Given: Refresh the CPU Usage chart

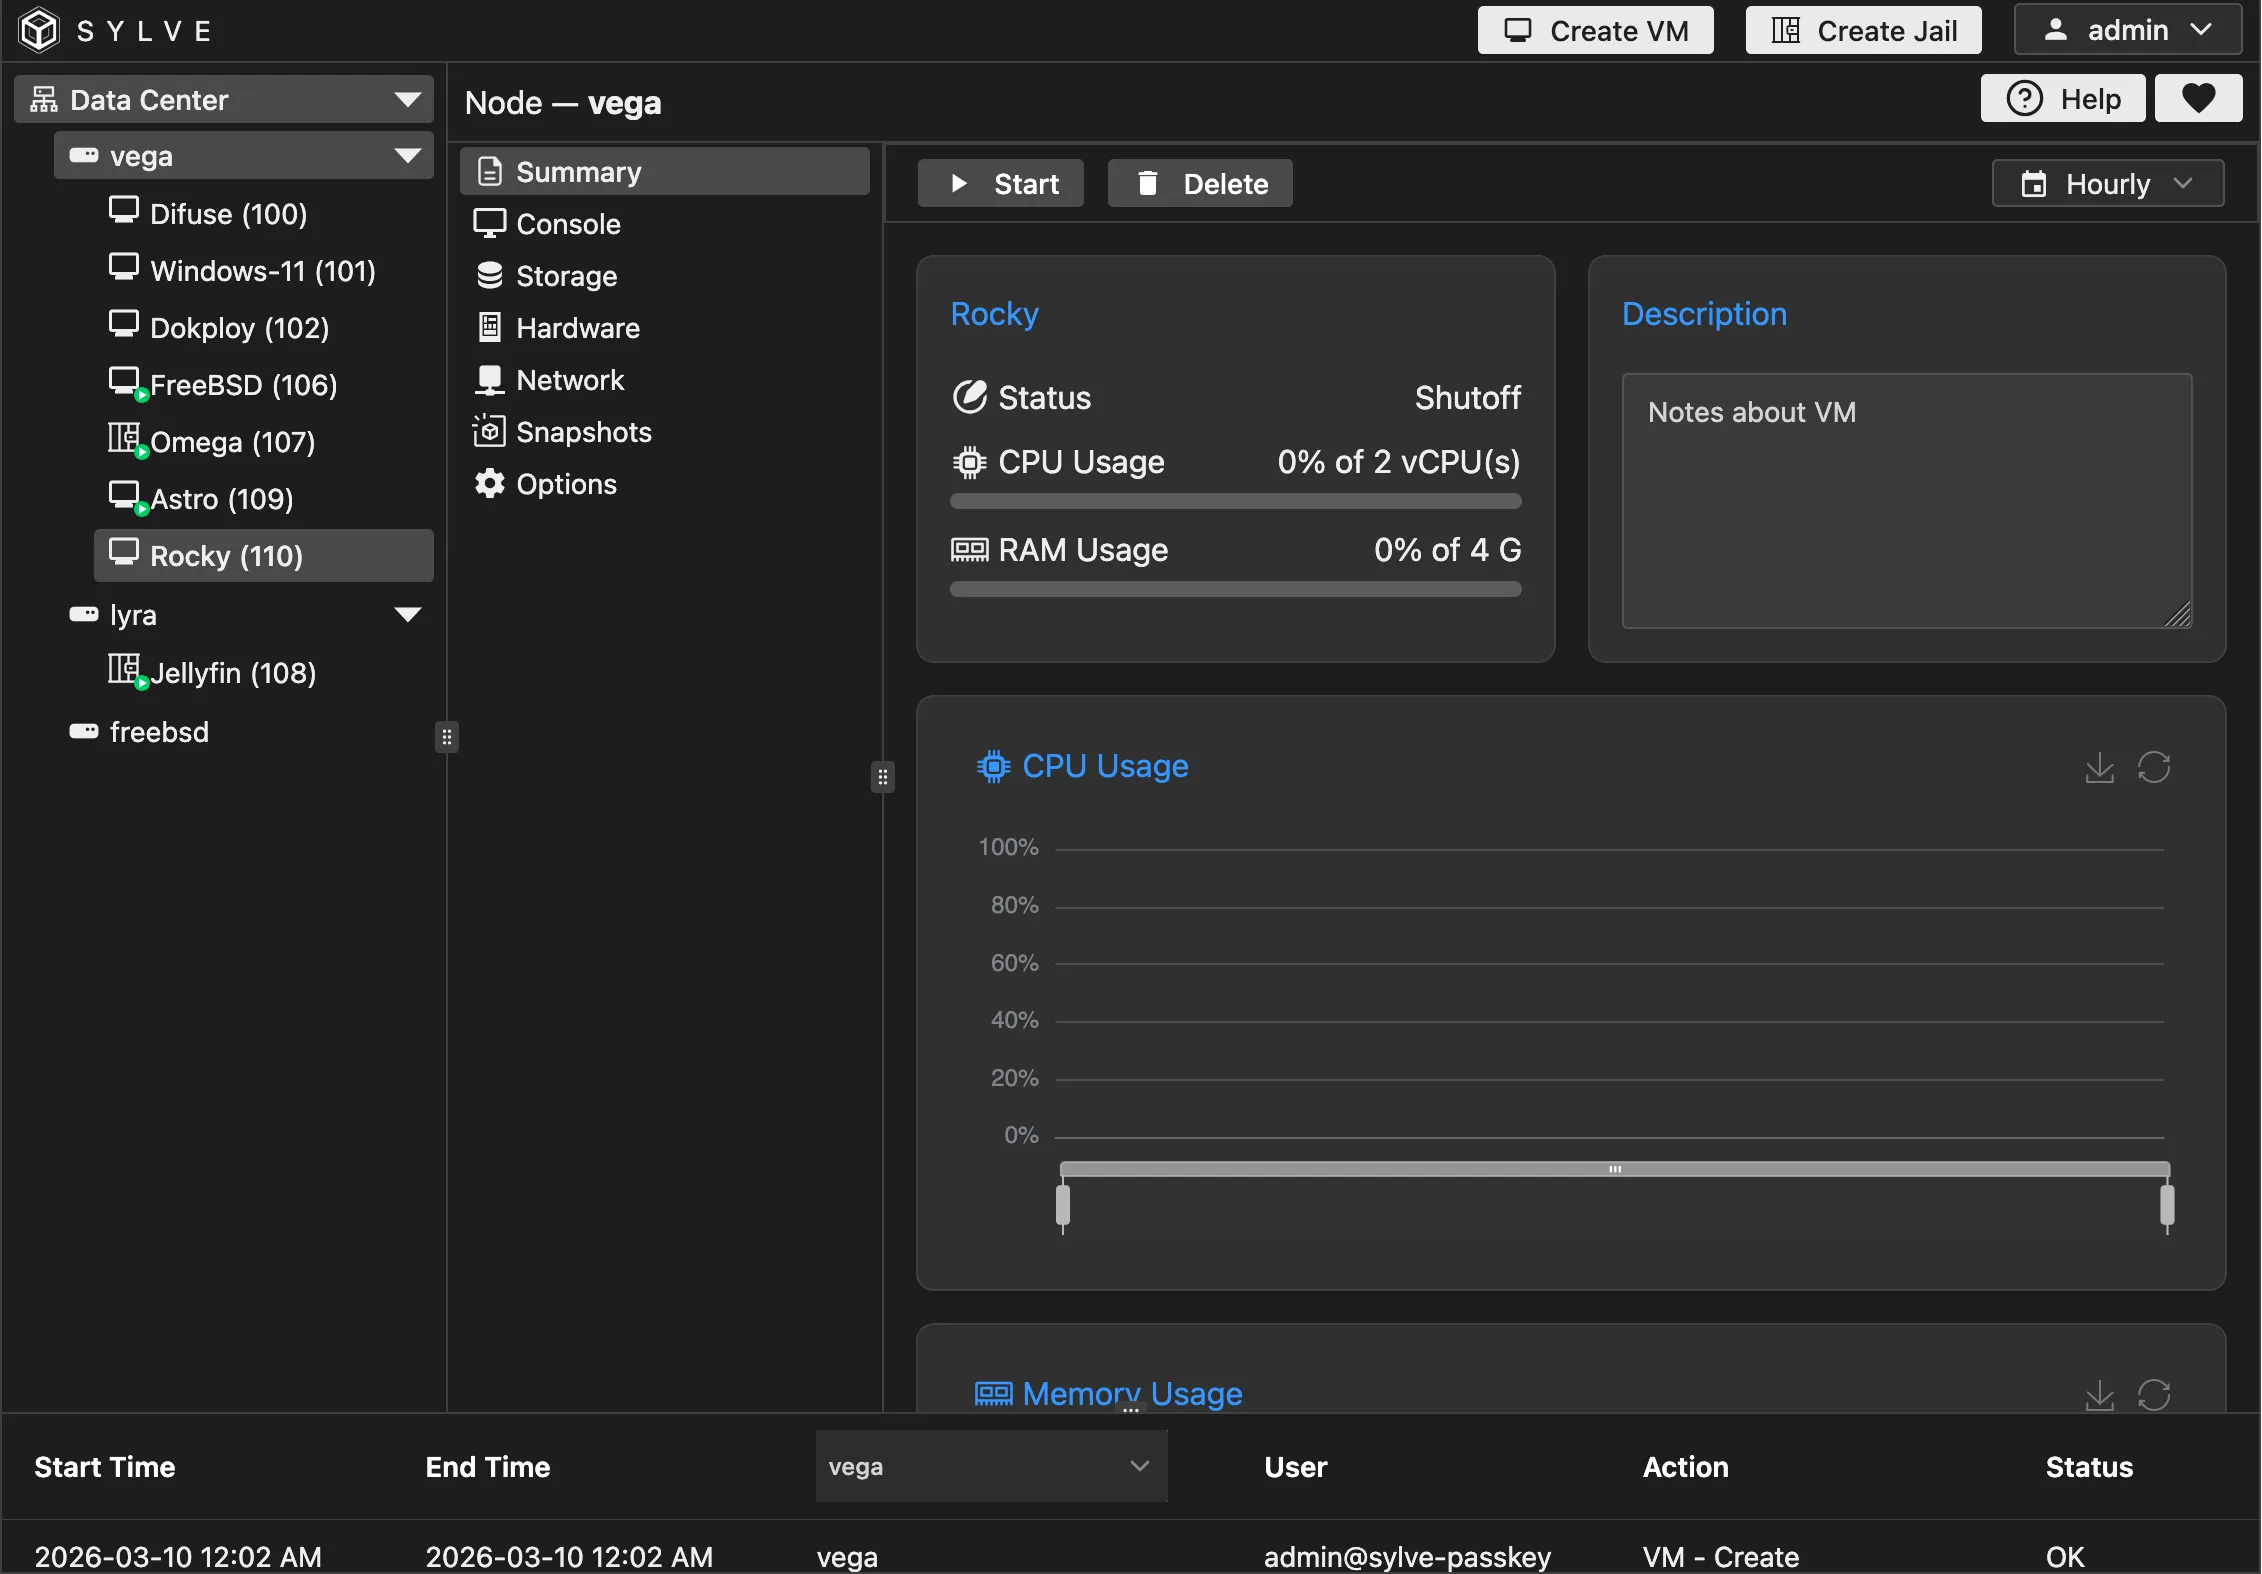Looking at the screenshot, I should click(2154, 768).
